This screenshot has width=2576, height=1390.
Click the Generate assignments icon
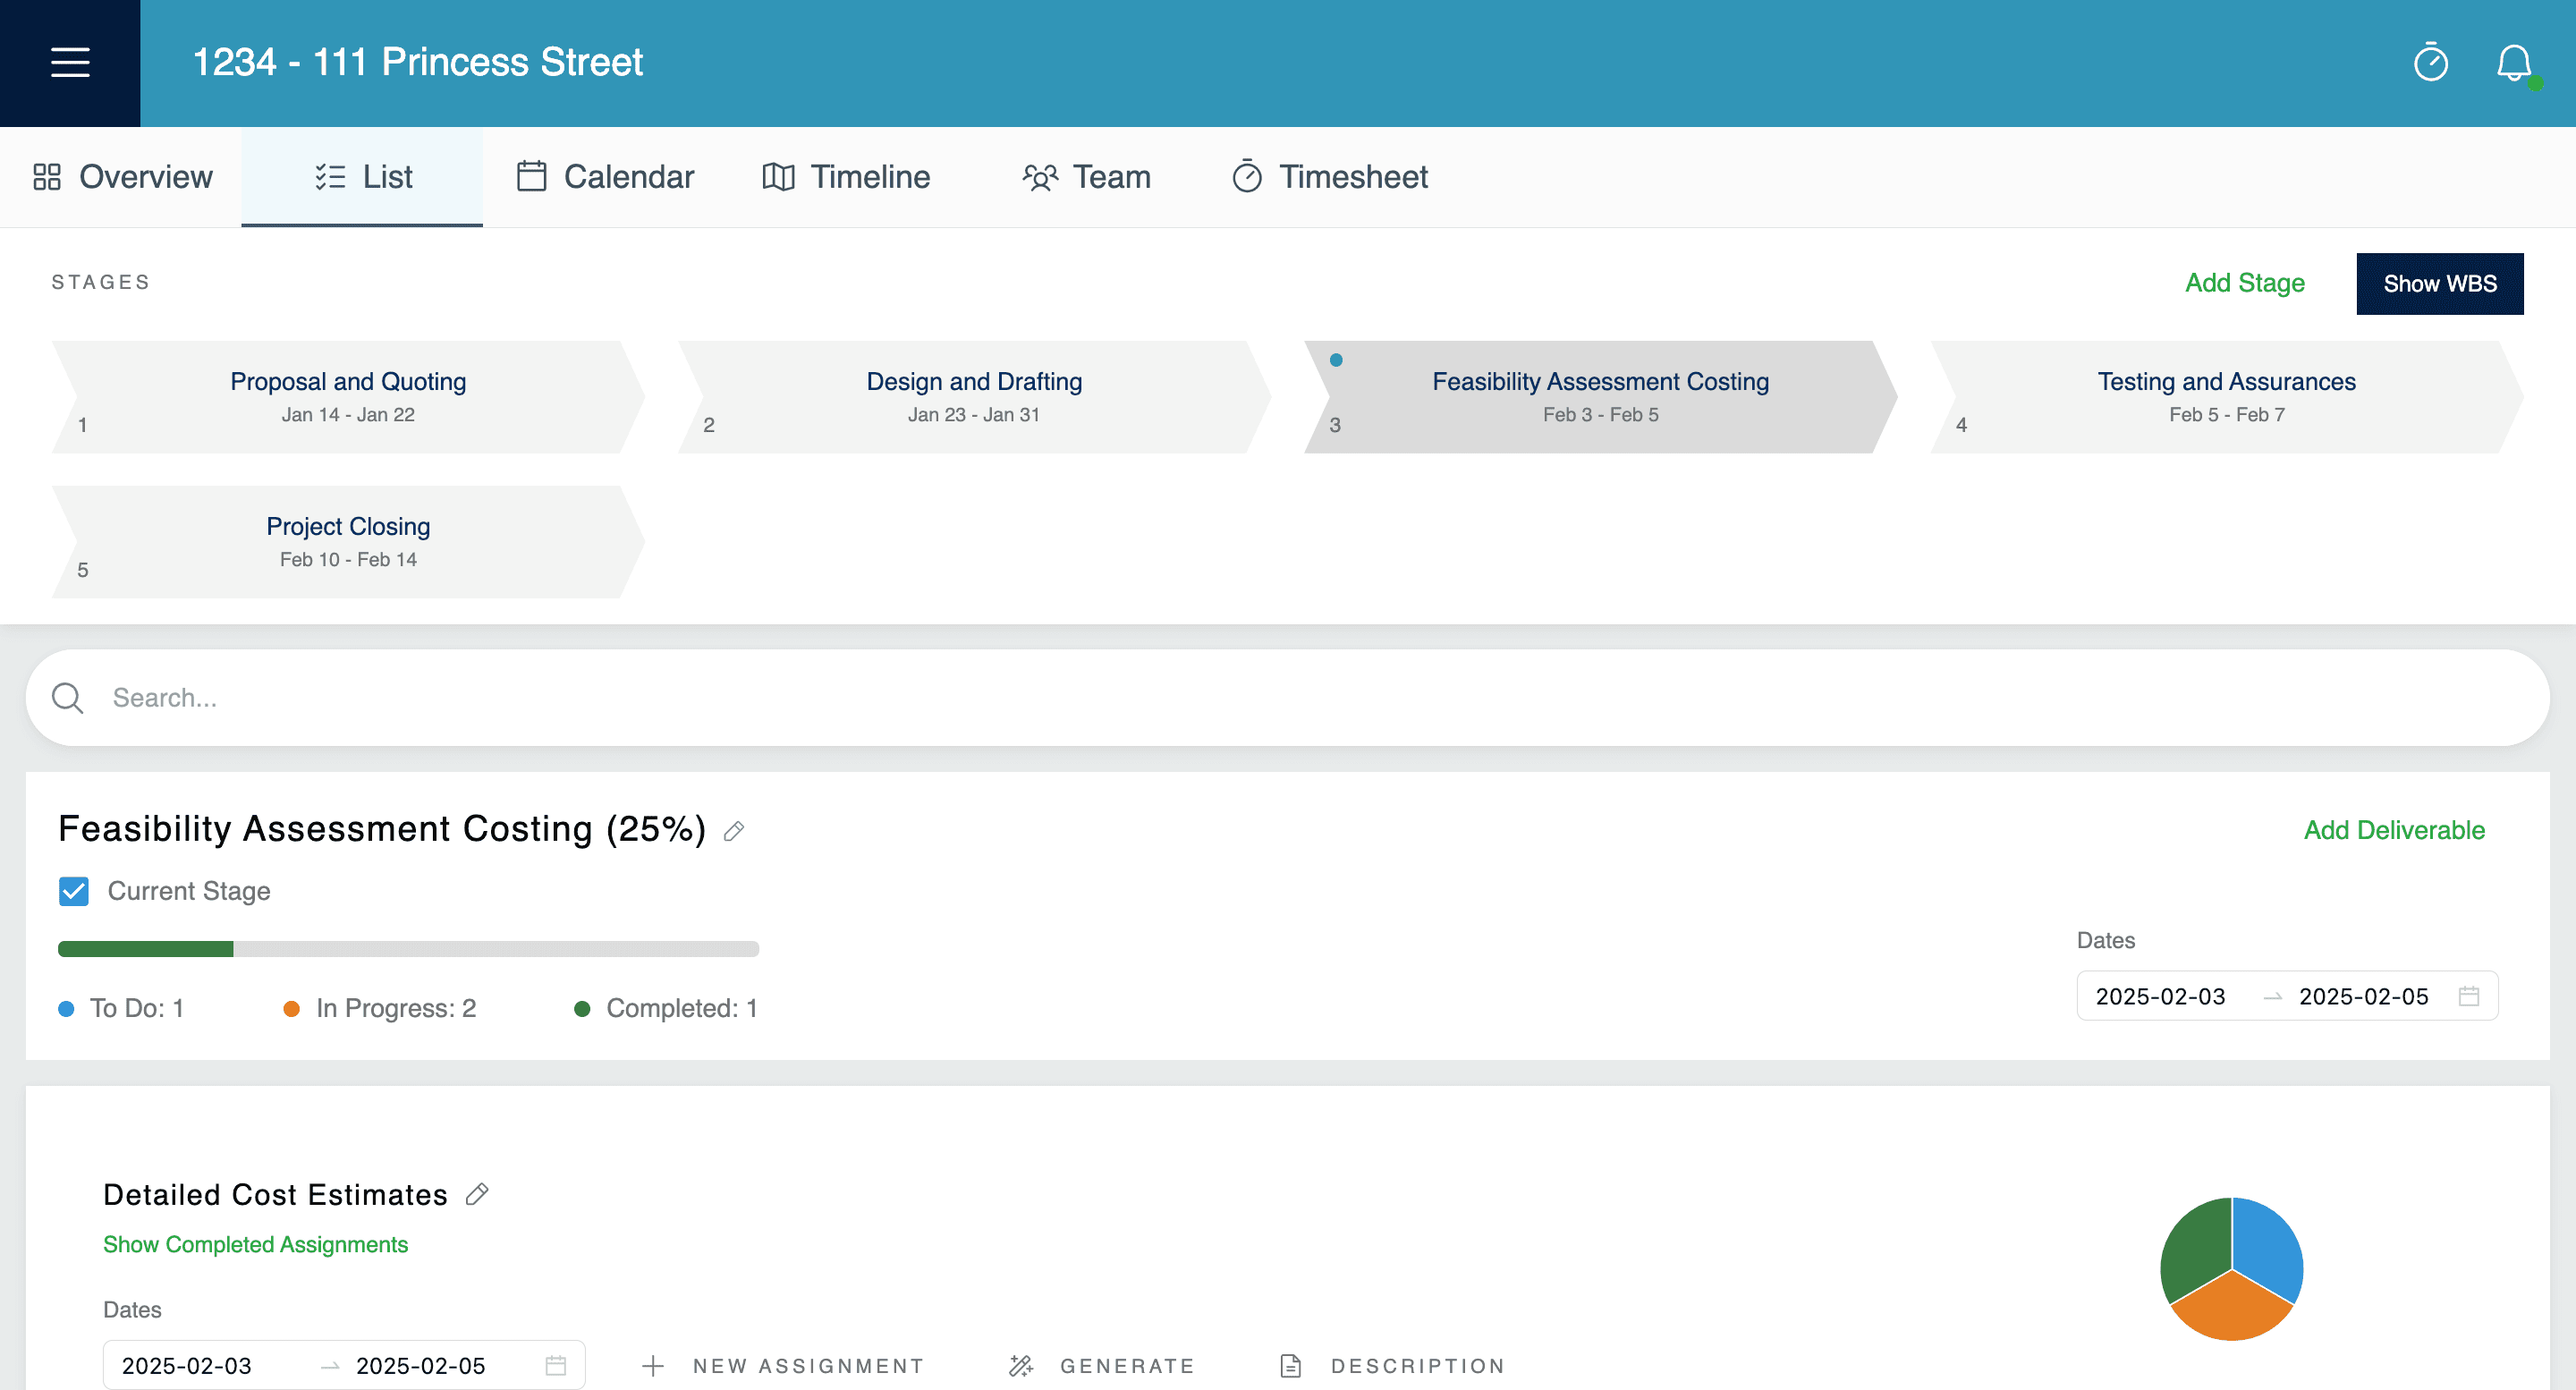pyautogui.click(x=1021, y=1365)
